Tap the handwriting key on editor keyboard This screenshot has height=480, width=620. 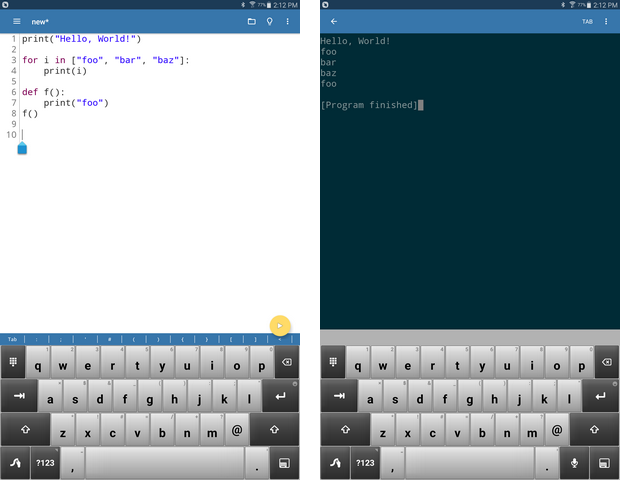[x=15, y=463]
